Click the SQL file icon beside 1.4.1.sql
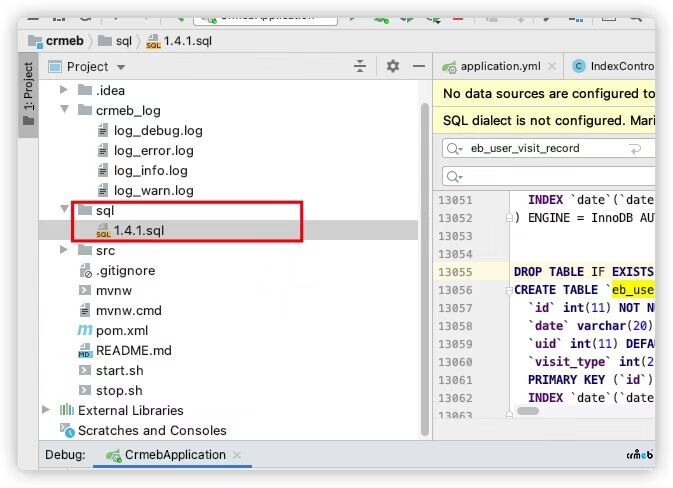 coord(103,230)
